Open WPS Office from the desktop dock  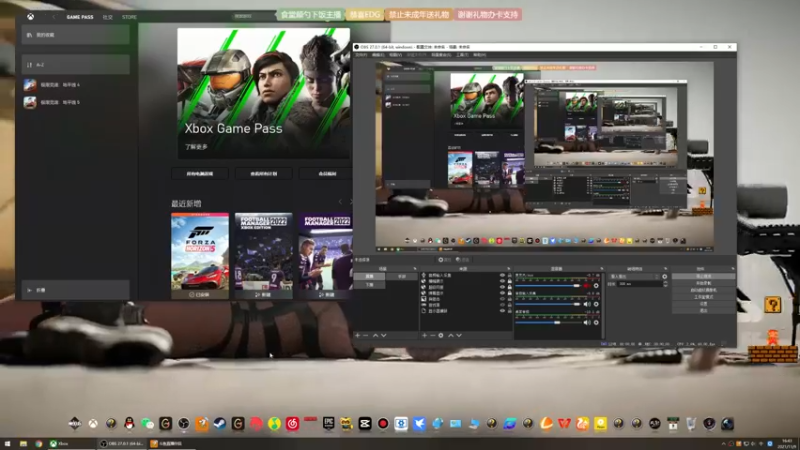[564, 423]
